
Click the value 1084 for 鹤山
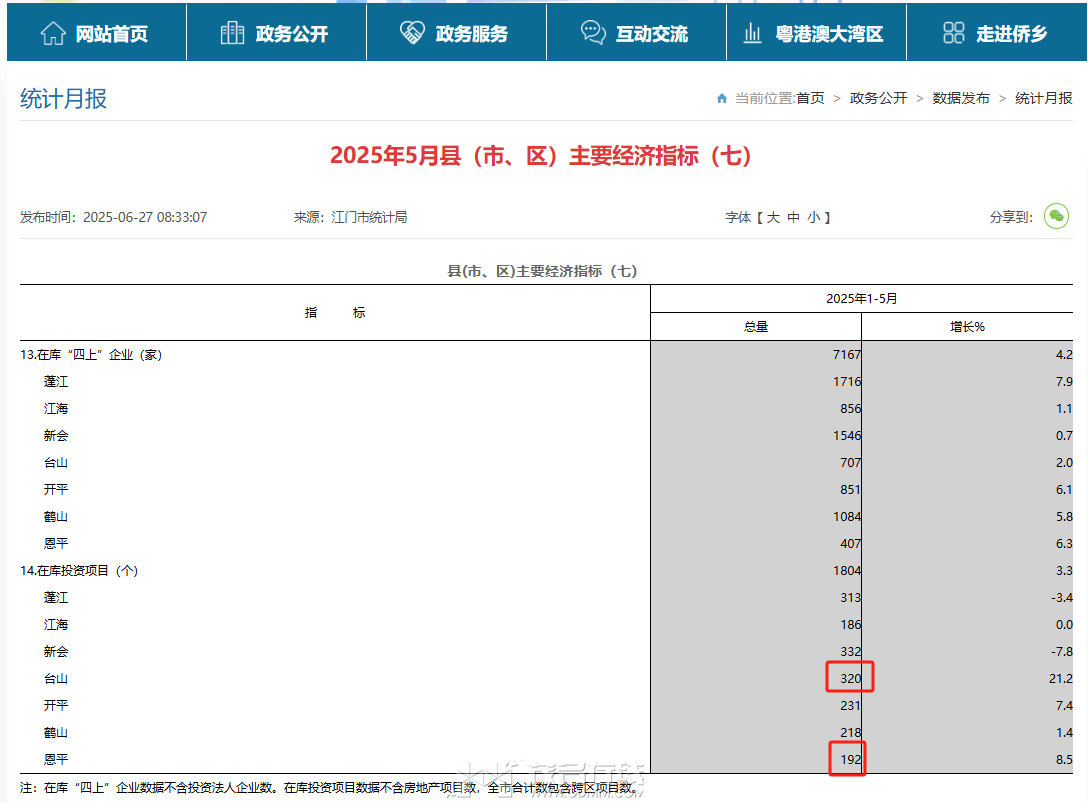coord(847,516)
